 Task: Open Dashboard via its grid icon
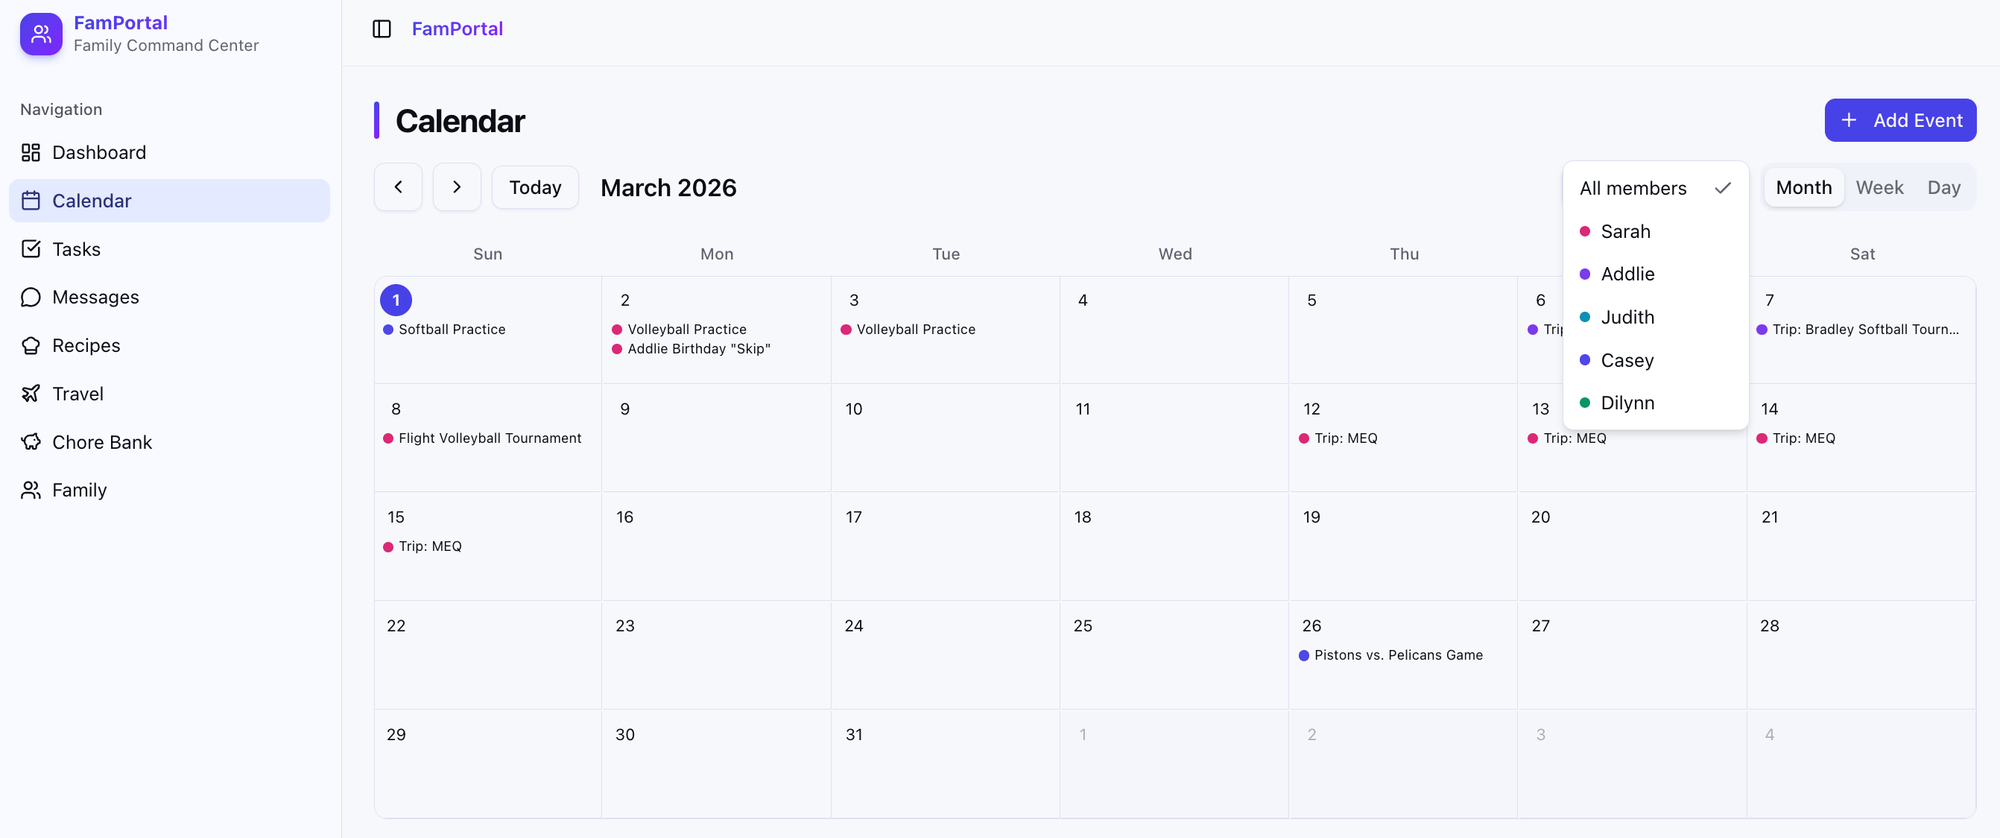pyautogui.click(x=31, y=152)
